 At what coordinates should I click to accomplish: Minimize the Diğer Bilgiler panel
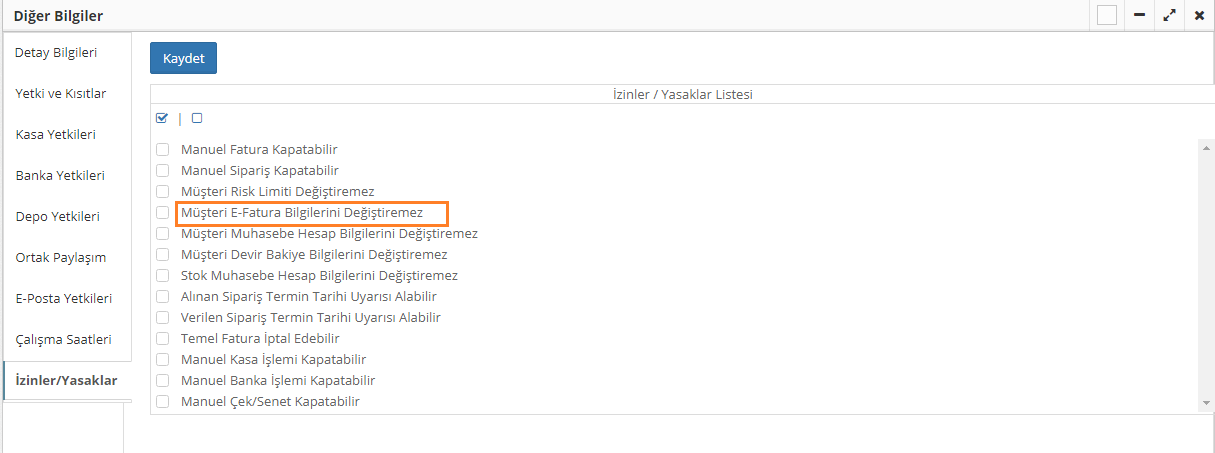(1139, 16)
